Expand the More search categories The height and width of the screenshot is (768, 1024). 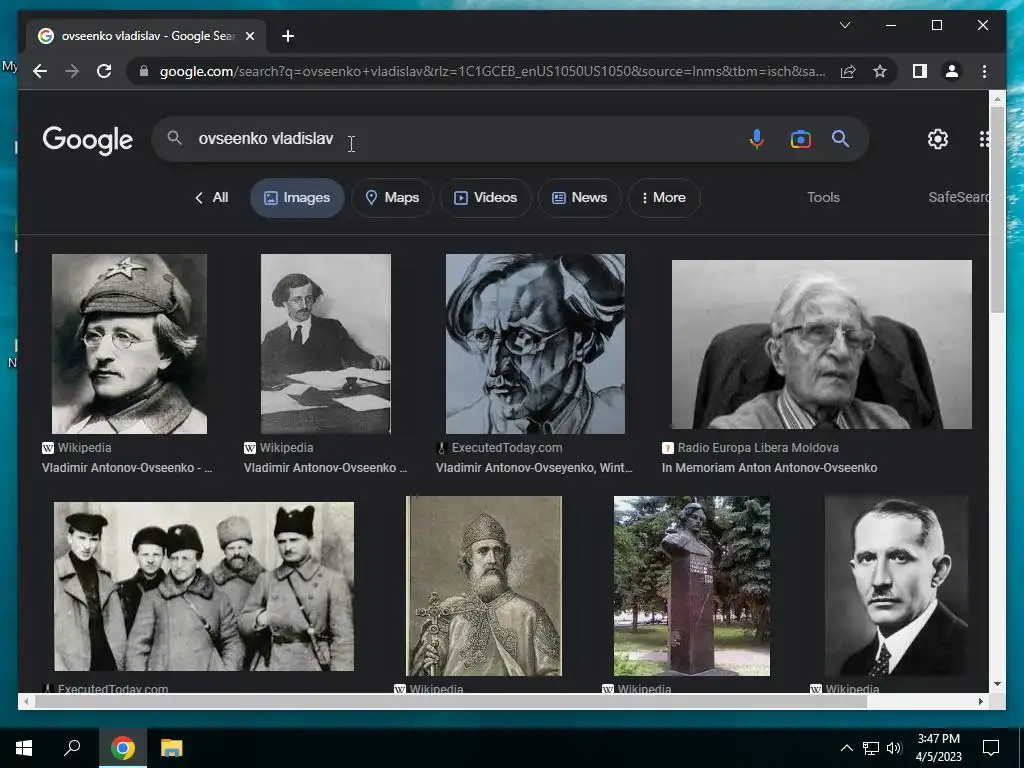pyautogui.click(x=664, y=198)
